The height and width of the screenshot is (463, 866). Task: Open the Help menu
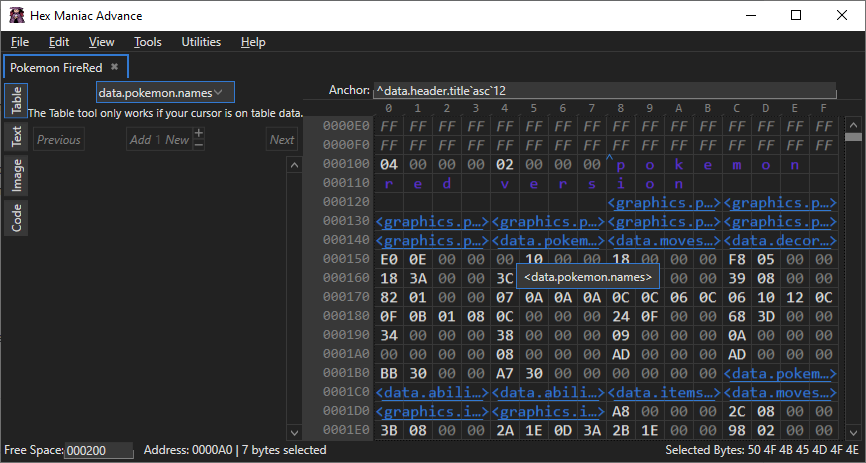(253, 42)
